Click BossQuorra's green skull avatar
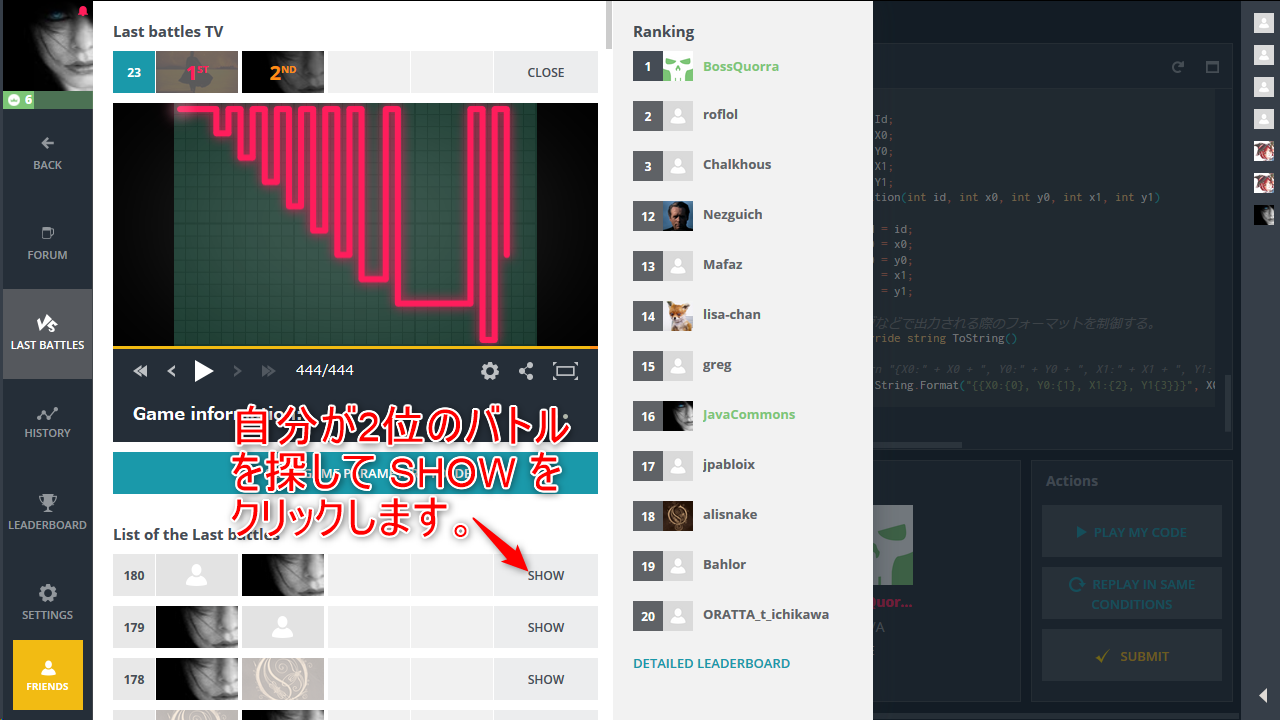Screen dimensions: 1280x720 point(678,66)
